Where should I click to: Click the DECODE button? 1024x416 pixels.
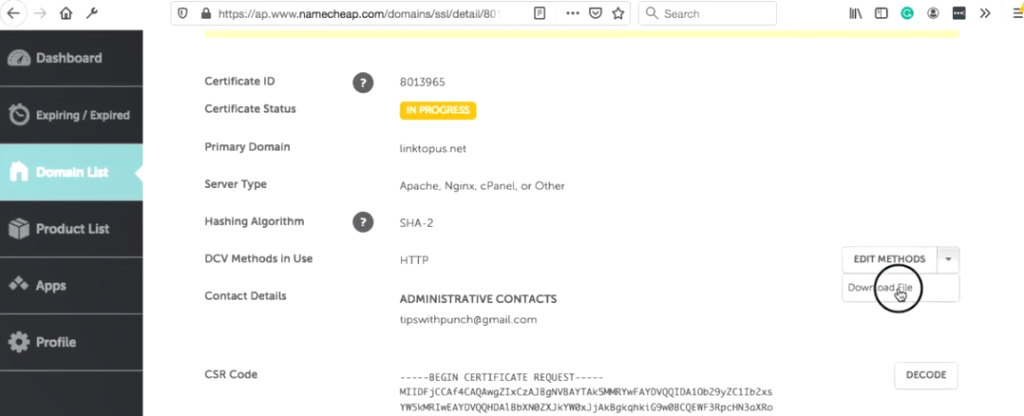(926, 376)
